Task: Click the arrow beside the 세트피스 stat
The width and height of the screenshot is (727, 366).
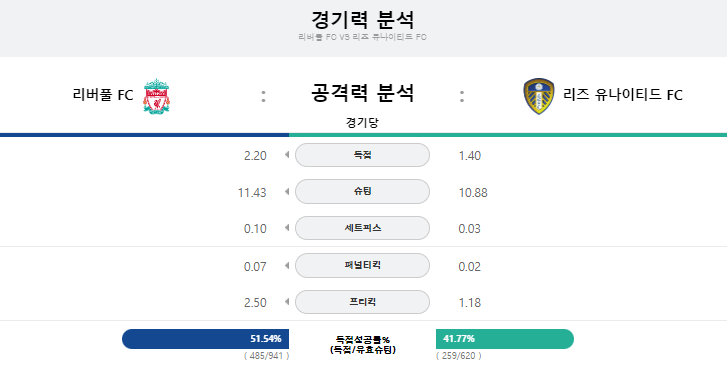Action: (287, 228)
